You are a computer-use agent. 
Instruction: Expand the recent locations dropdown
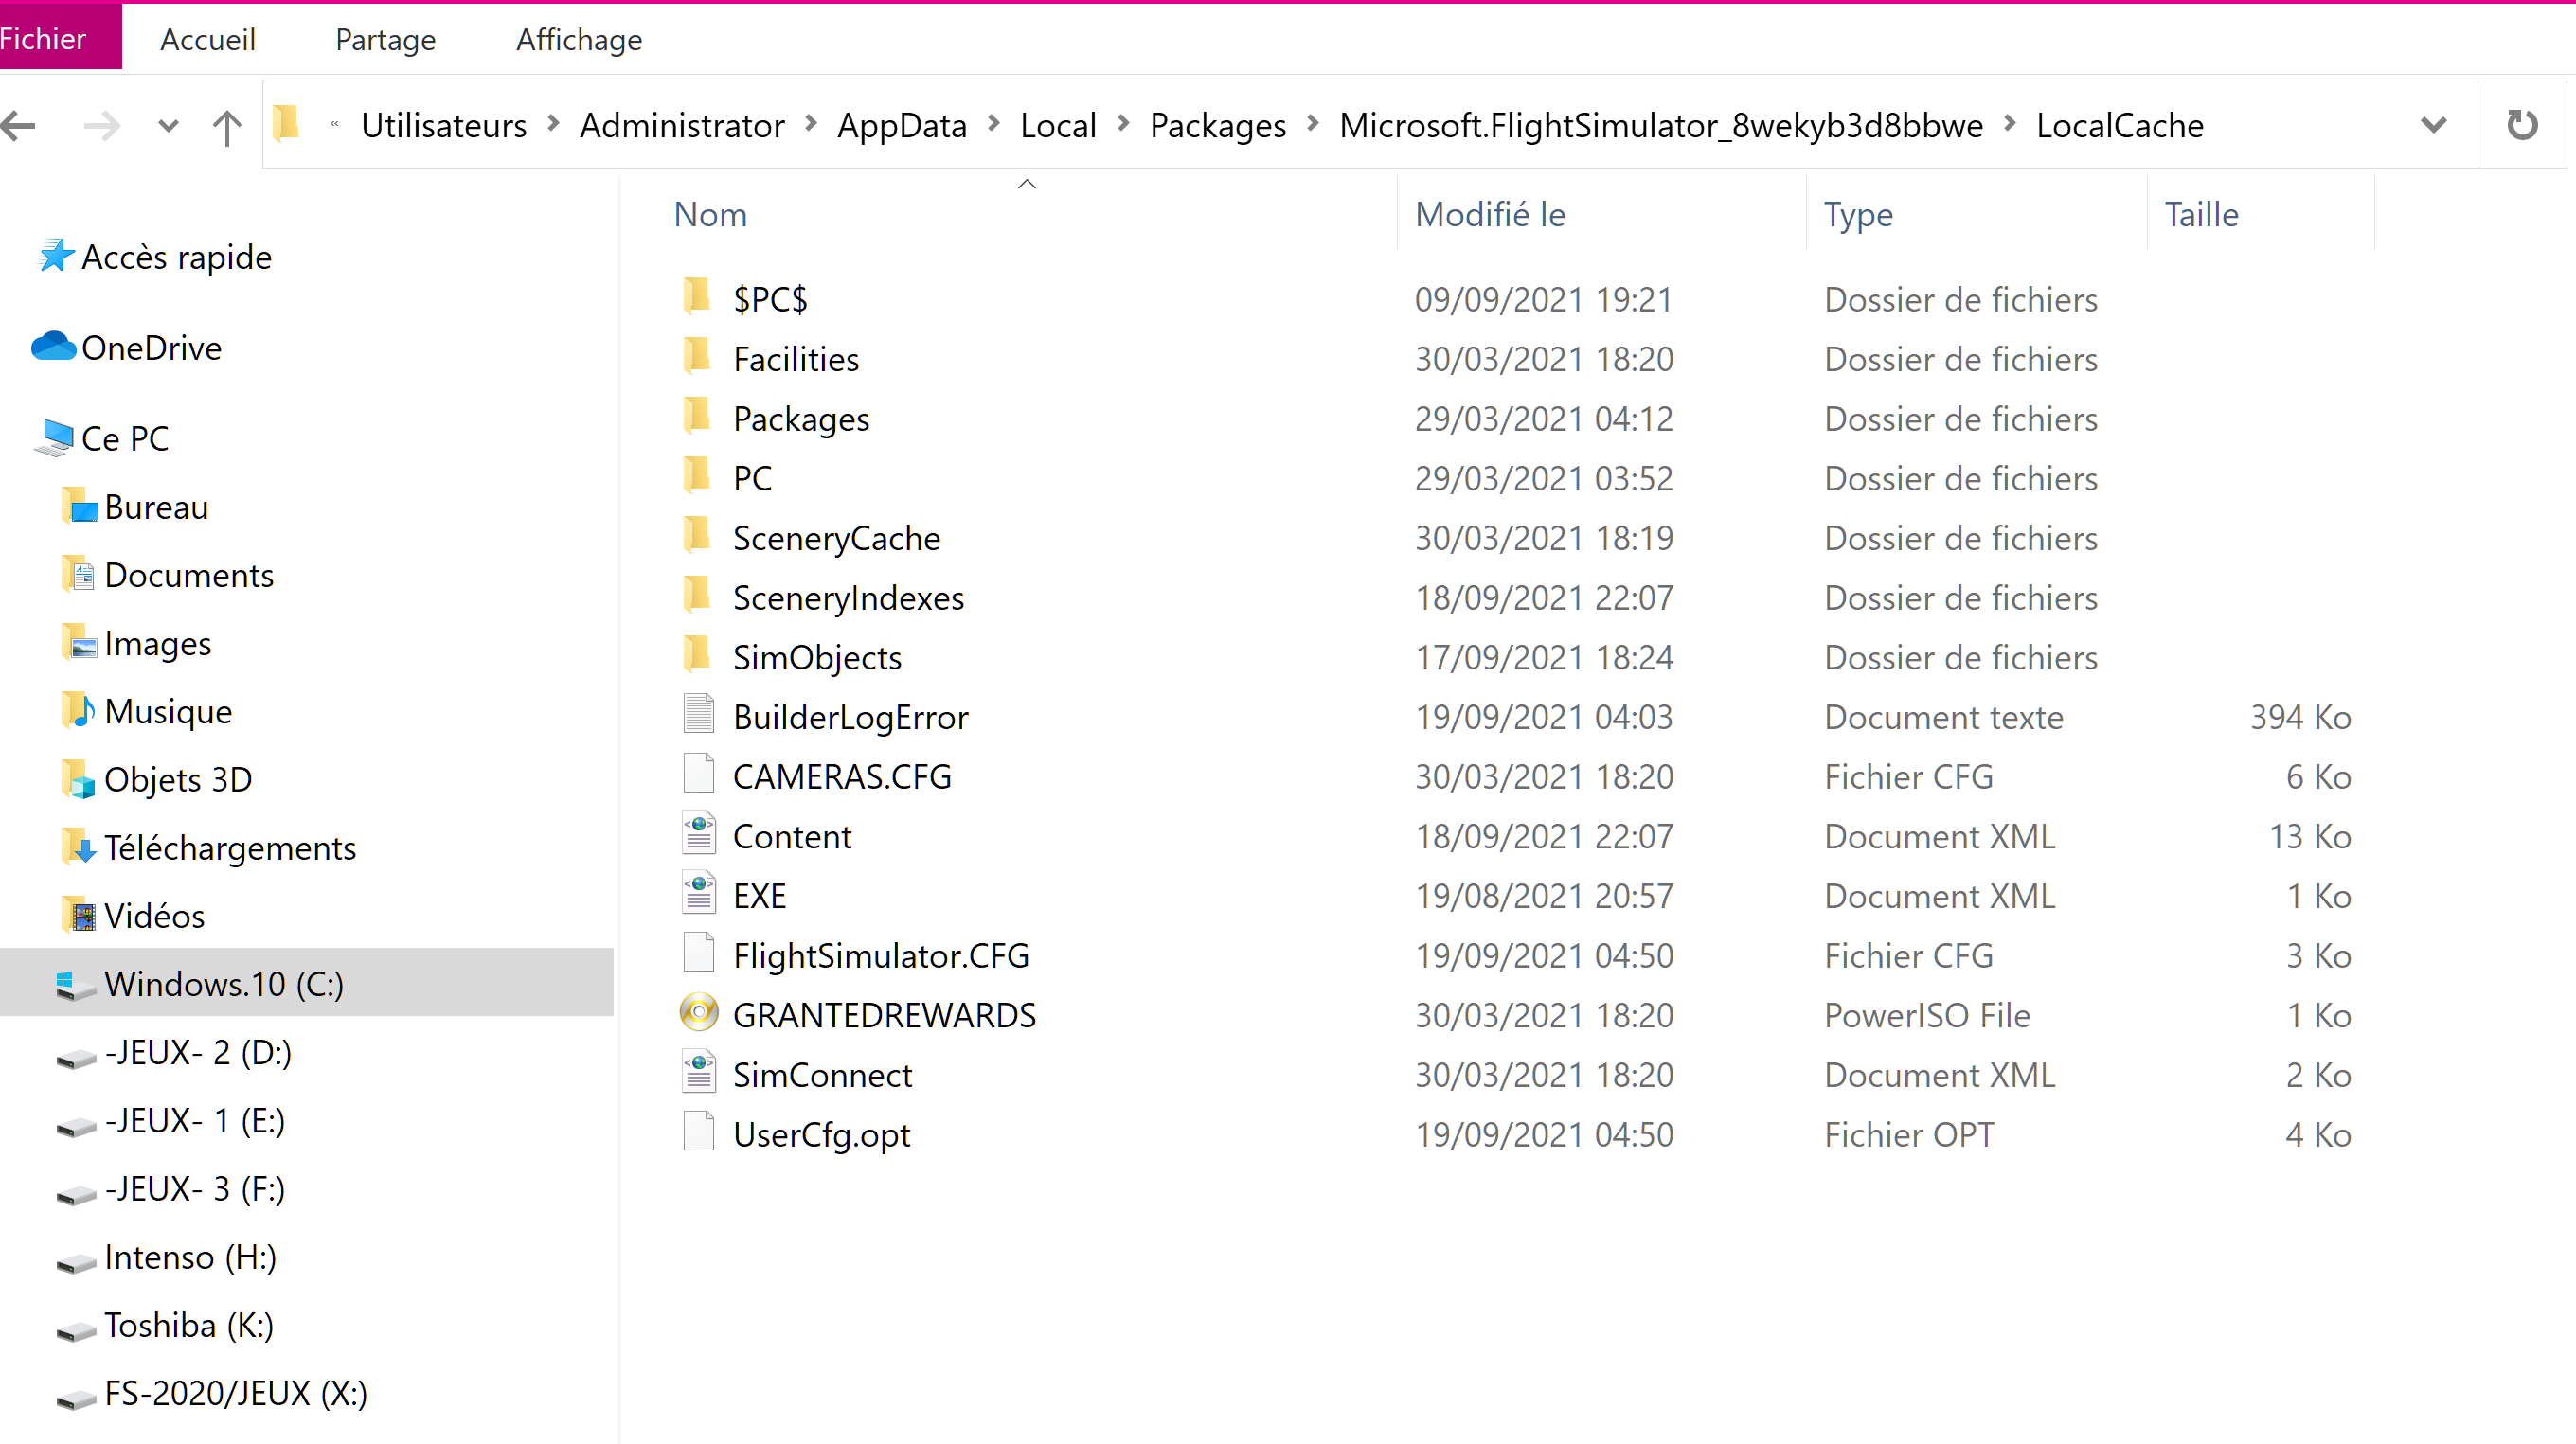click(x=167, y=126)
